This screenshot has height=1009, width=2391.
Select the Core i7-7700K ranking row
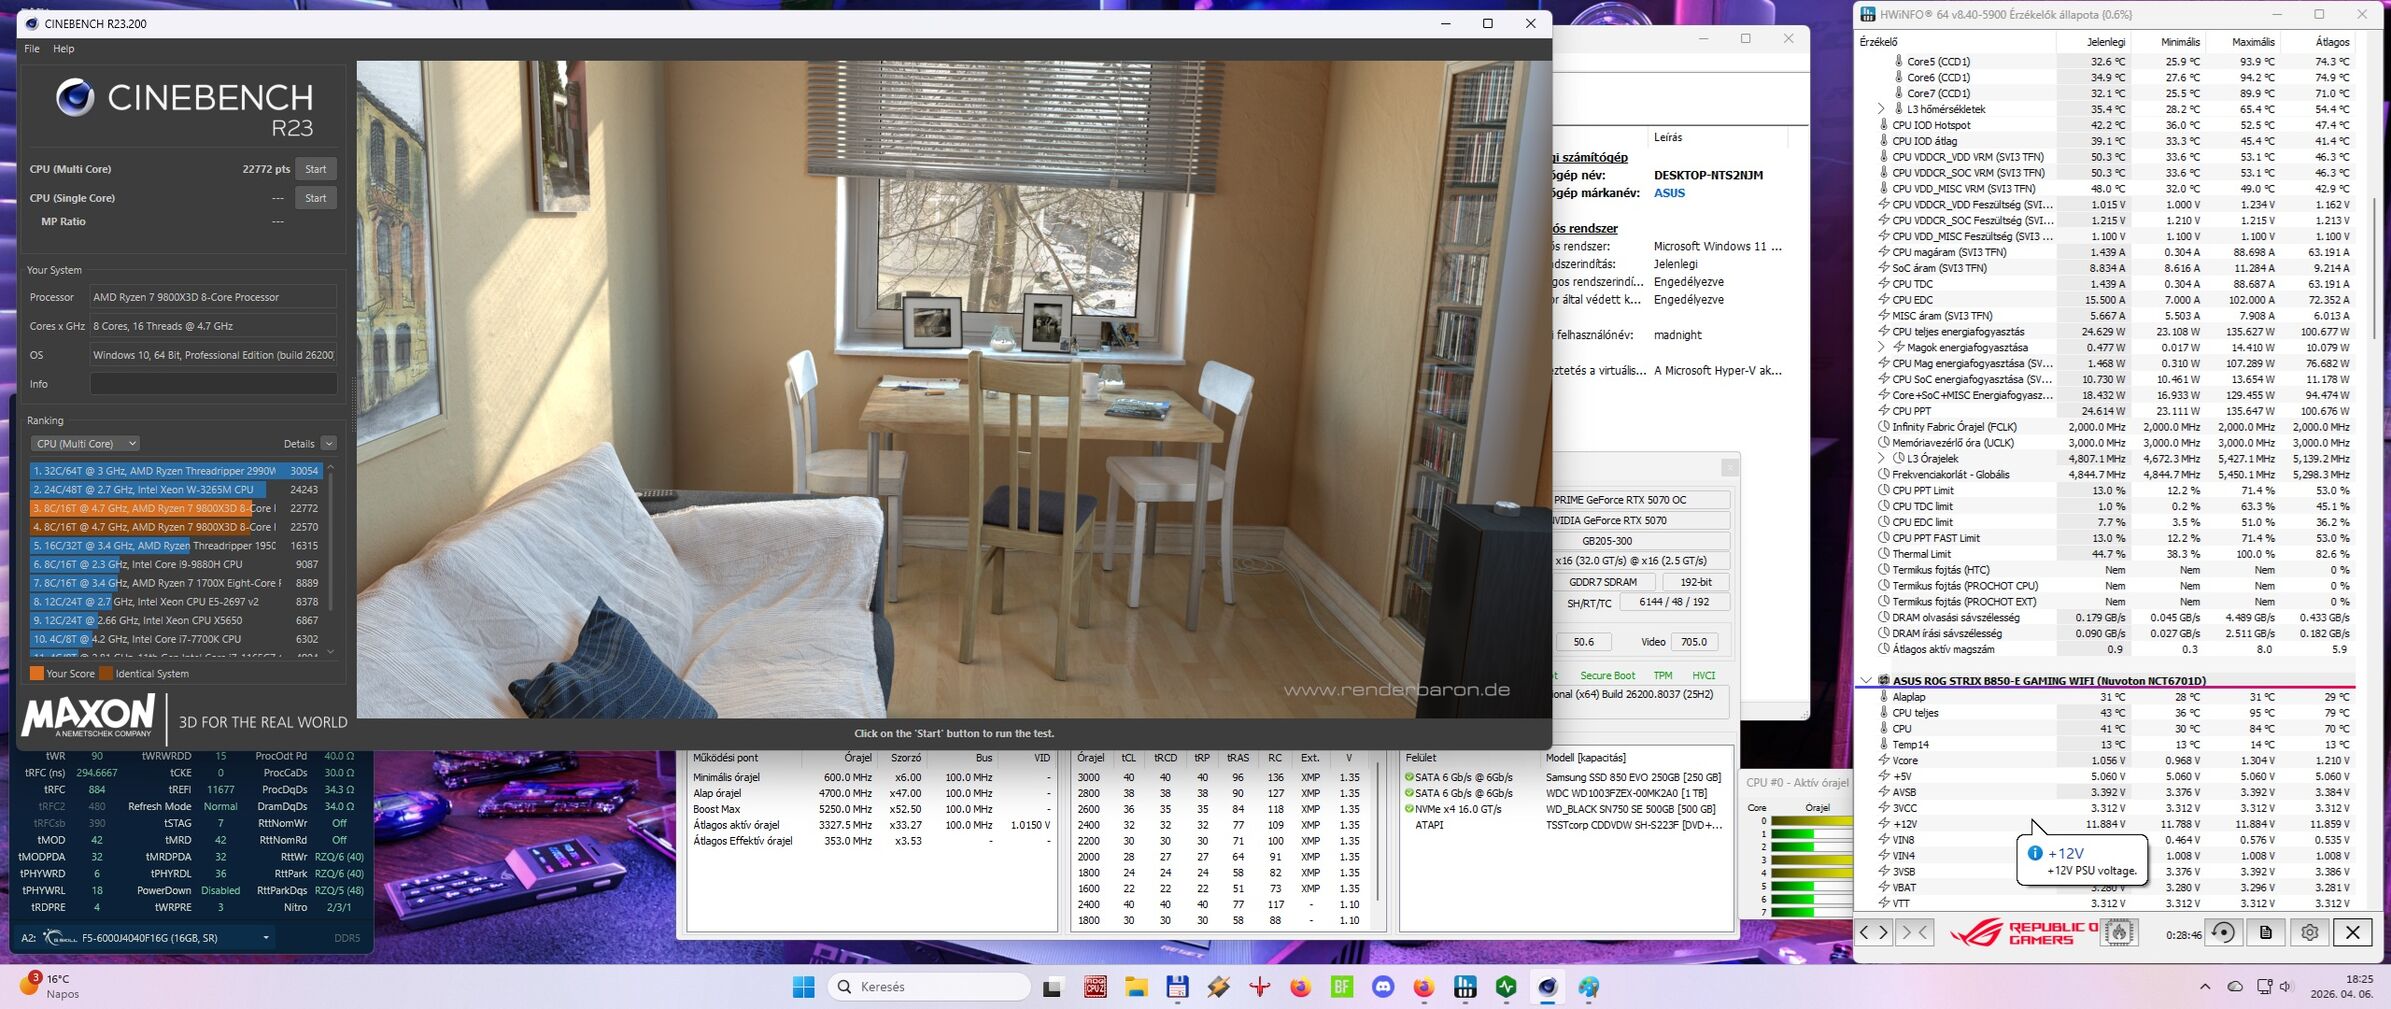[x=175, y=639]
